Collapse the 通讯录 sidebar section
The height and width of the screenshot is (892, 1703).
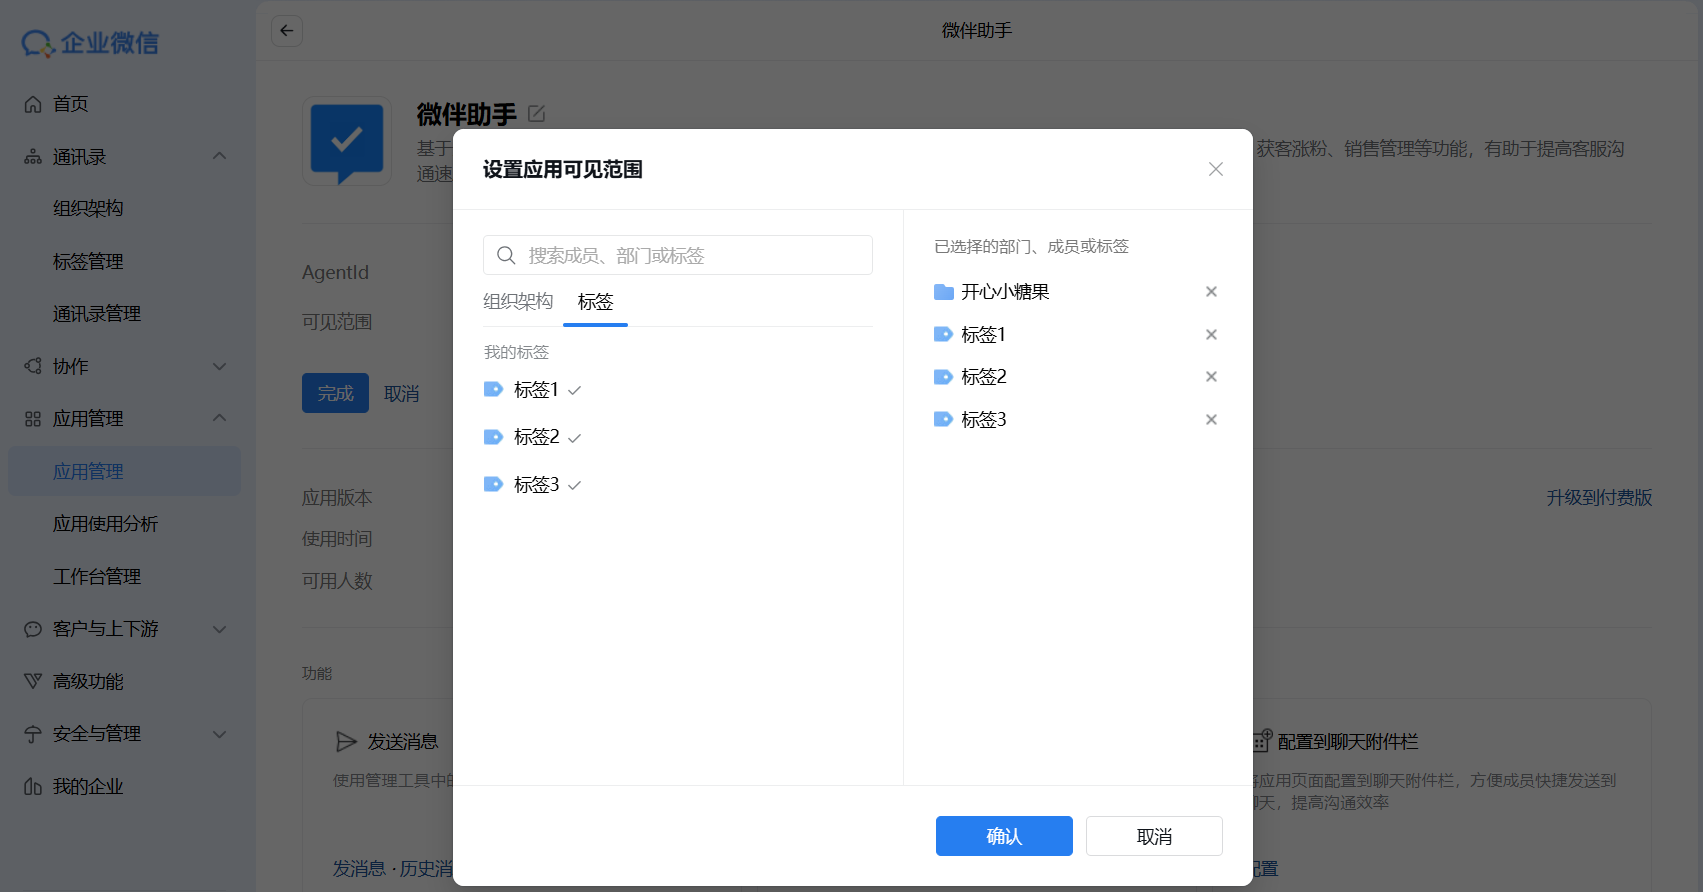219,157
